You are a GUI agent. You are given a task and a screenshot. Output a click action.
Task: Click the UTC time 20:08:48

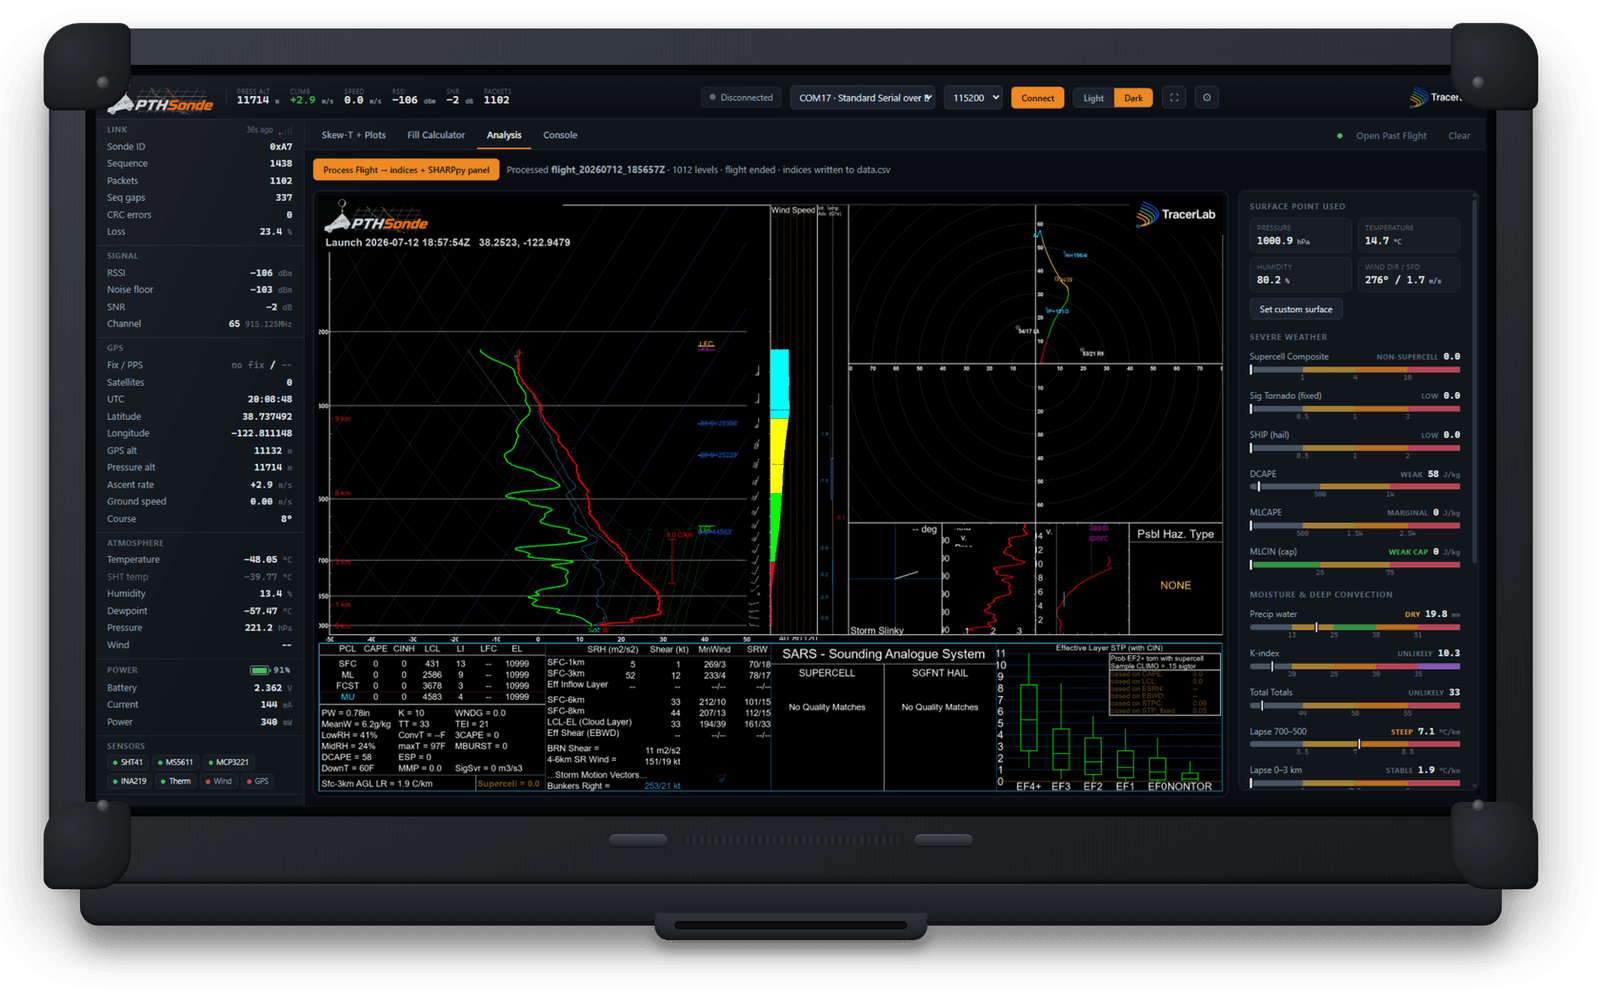[269, 399]
